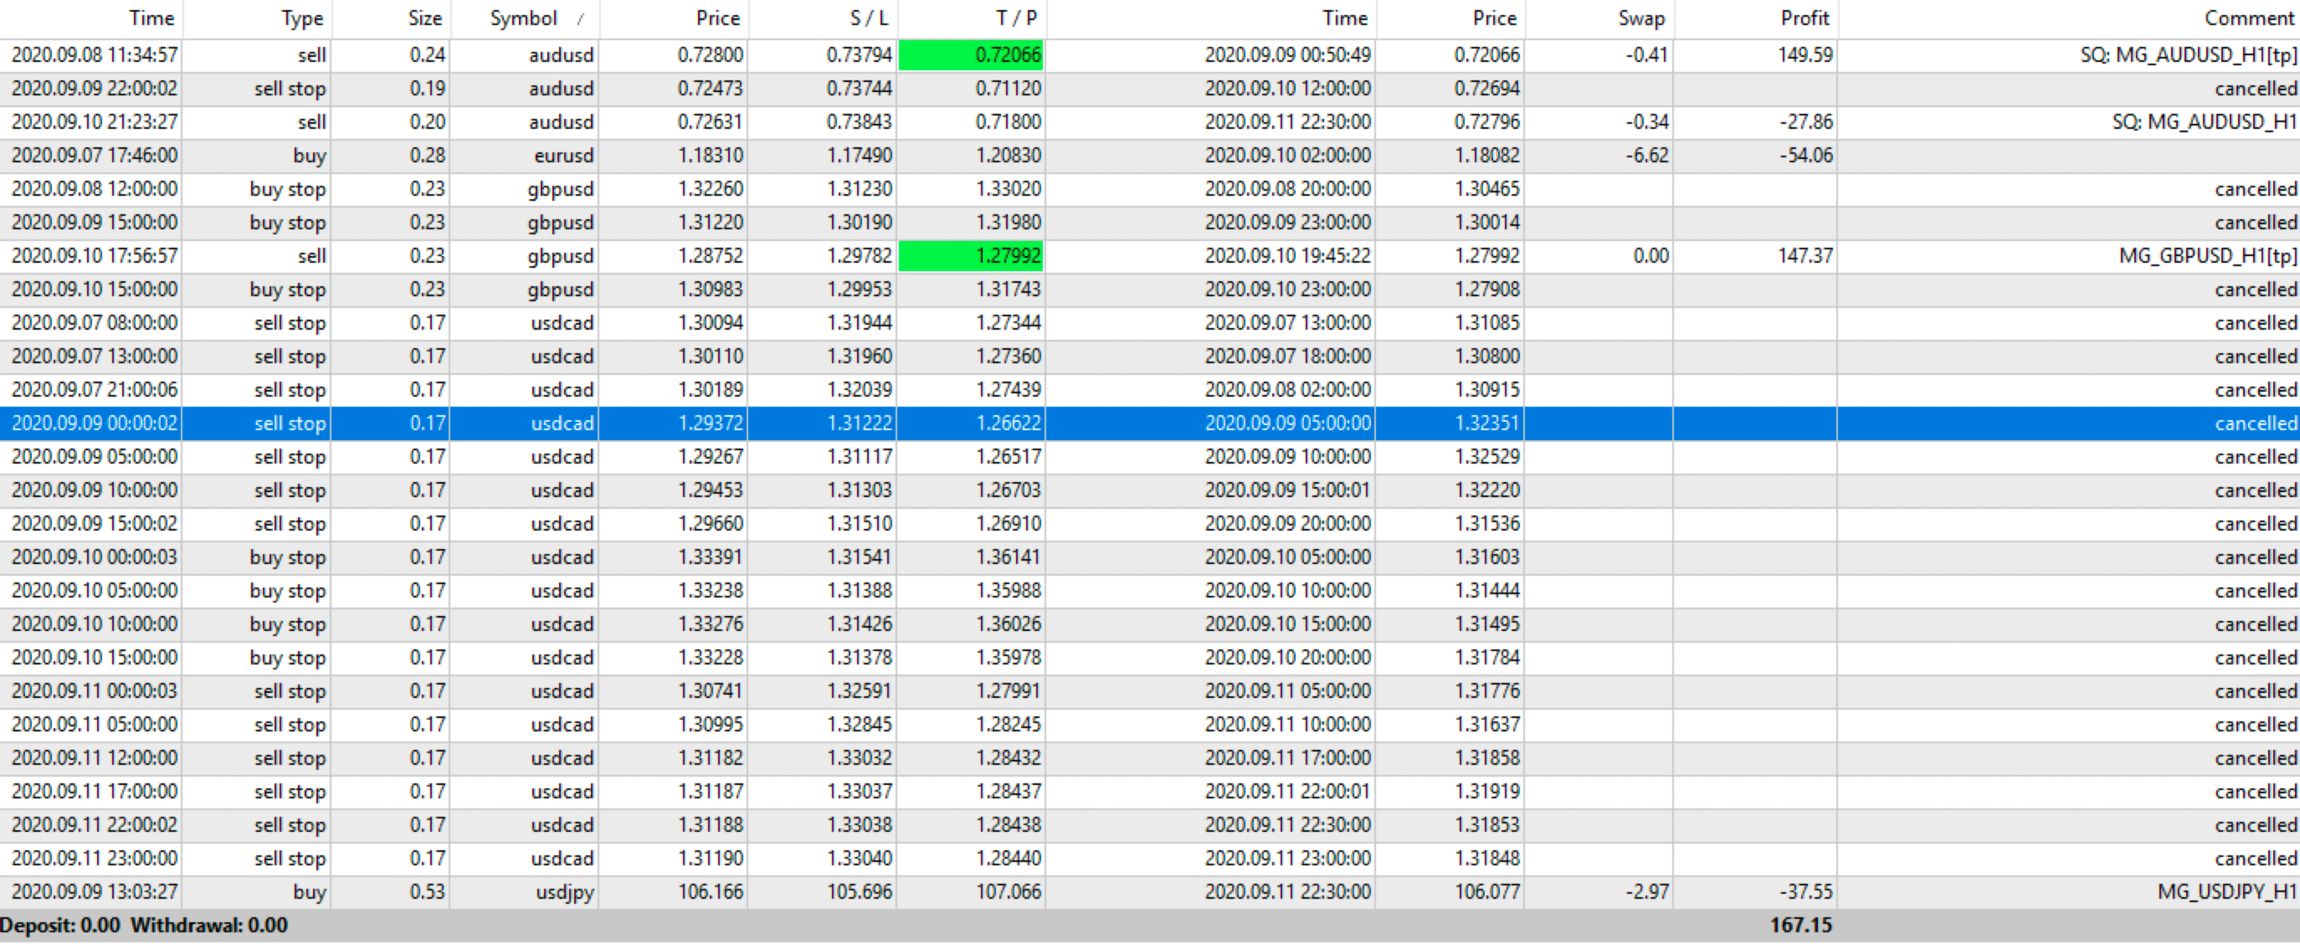Image resolution: width=2300 pixels, height=944 pixels.
Task: Click green take-profit cell 0.72066
Action: click(x=971, y=55)
